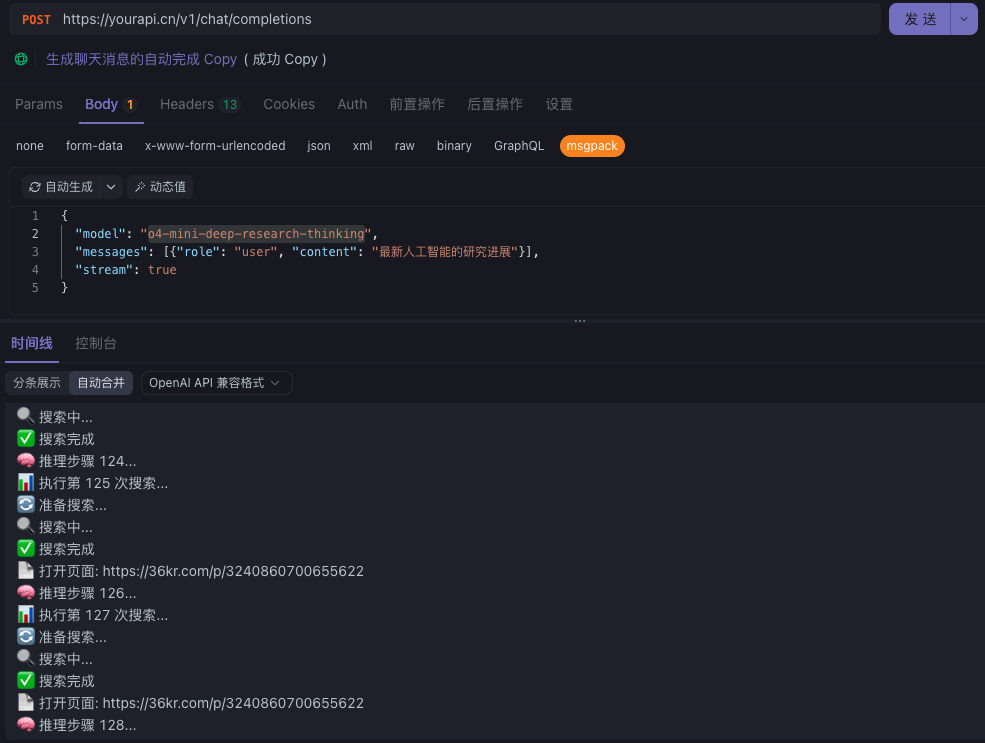Switch to the Headers tab
This screenshot has height=743, width=985.
[199, 104]
